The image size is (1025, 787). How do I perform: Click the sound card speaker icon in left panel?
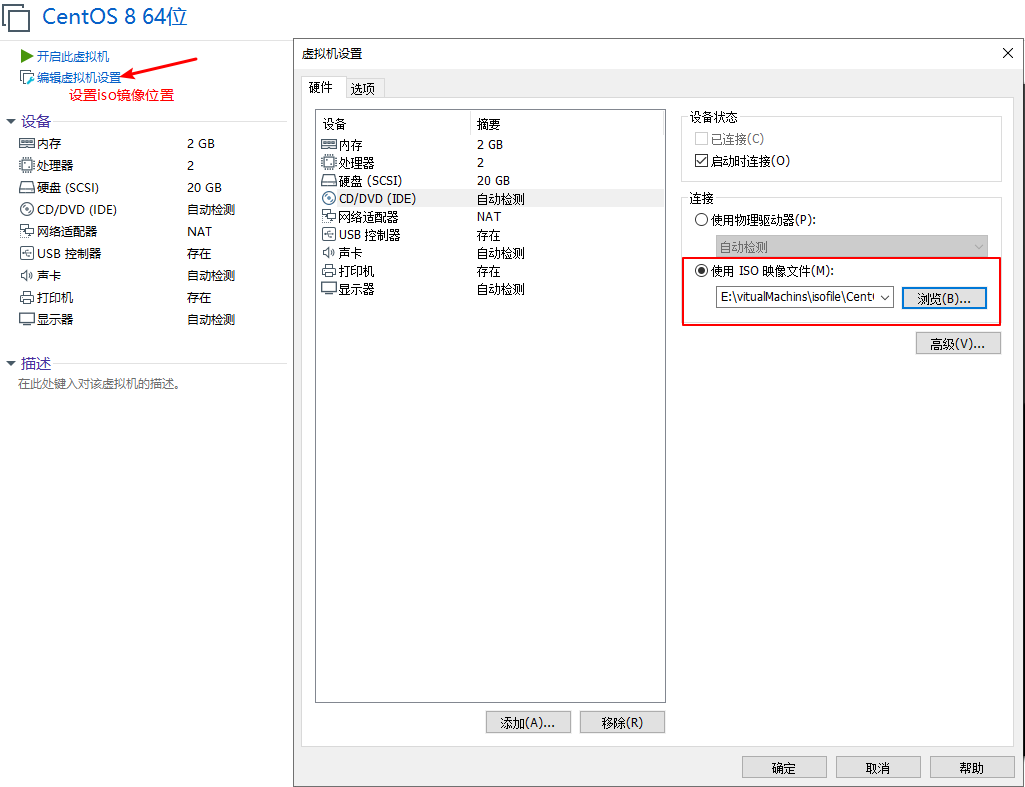coord(27,276)
